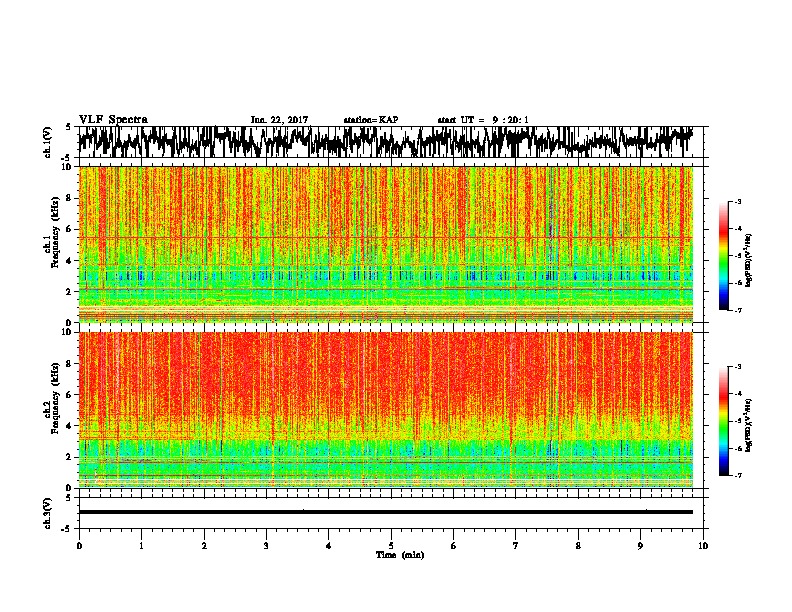Screen dimensions: 792x612
Task: Click the Time (min) axis label
Action: 400,555
